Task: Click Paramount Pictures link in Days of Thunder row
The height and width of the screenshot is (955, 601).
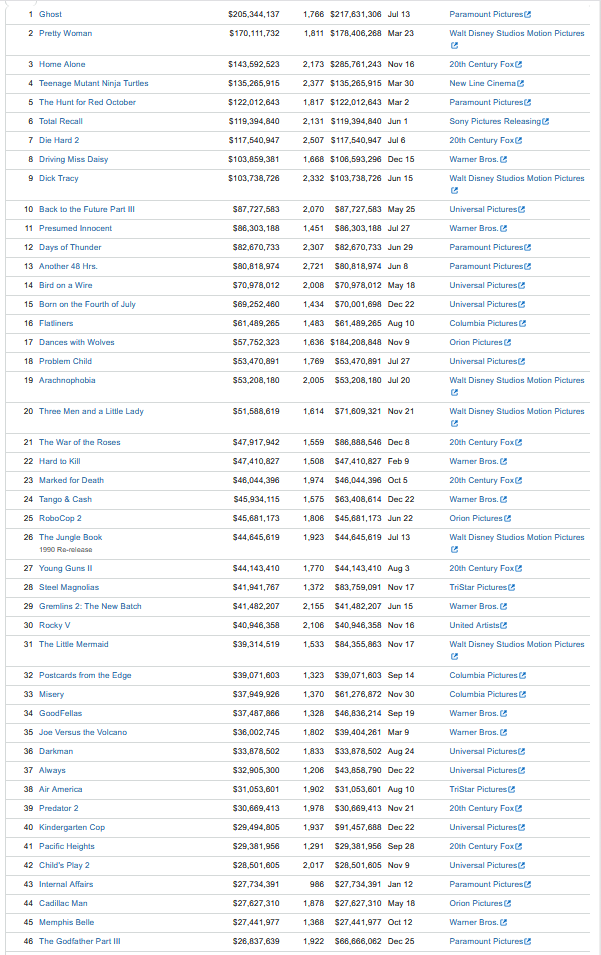Action: click(x=487, y=247)
